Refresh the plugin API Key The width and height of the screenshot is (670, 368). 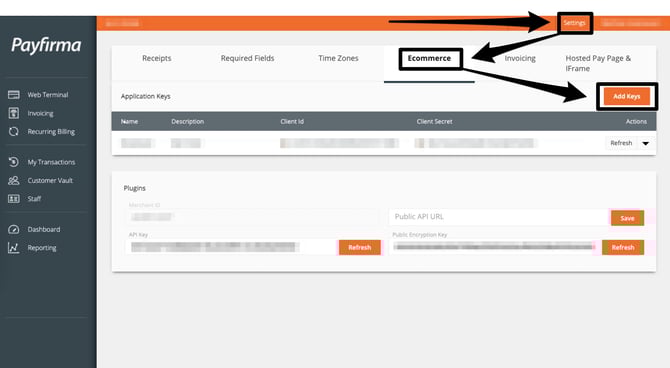(359, 247)
